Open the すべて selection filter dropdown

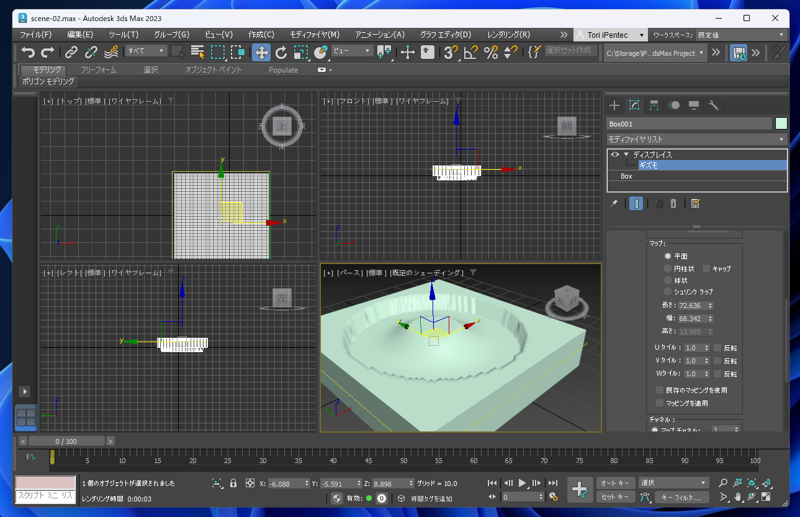coord(146,51)
